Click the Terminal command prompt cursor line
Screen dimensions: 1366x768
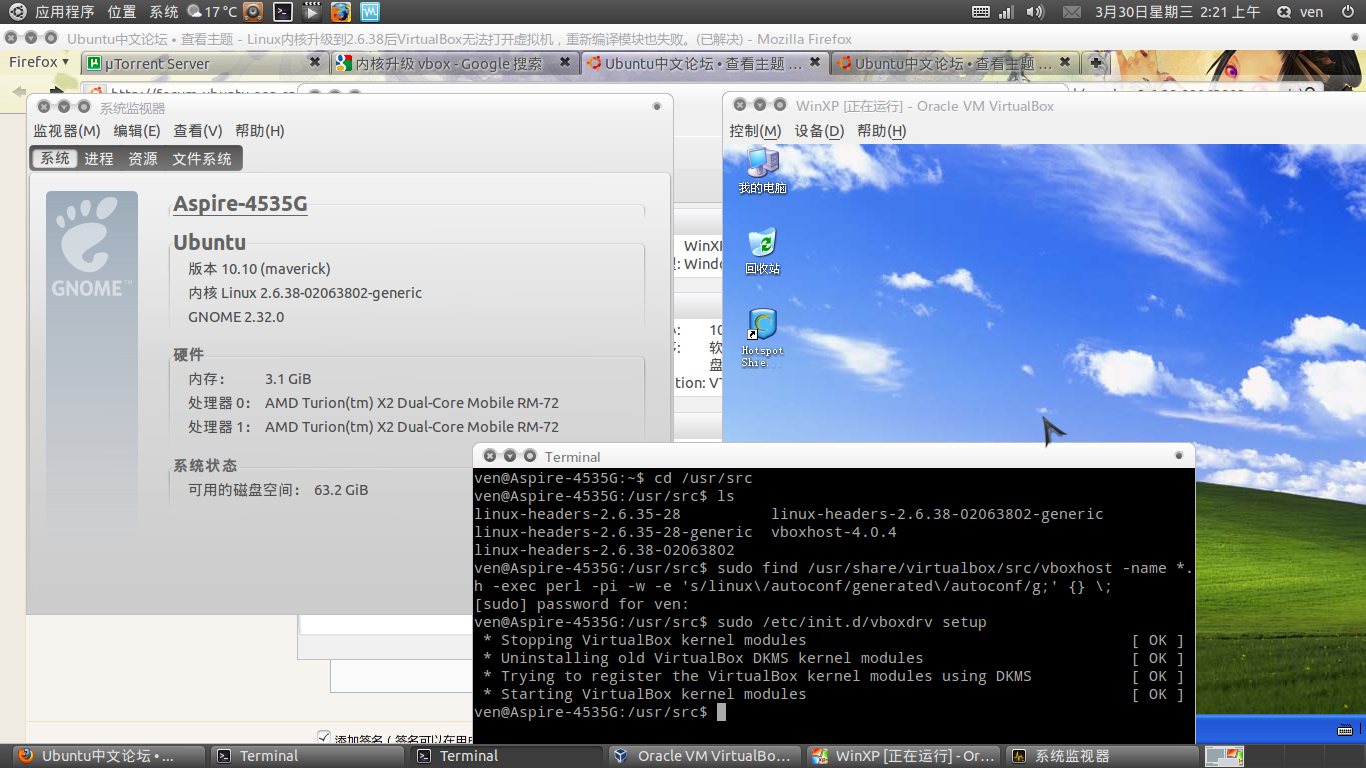(600, 712)
